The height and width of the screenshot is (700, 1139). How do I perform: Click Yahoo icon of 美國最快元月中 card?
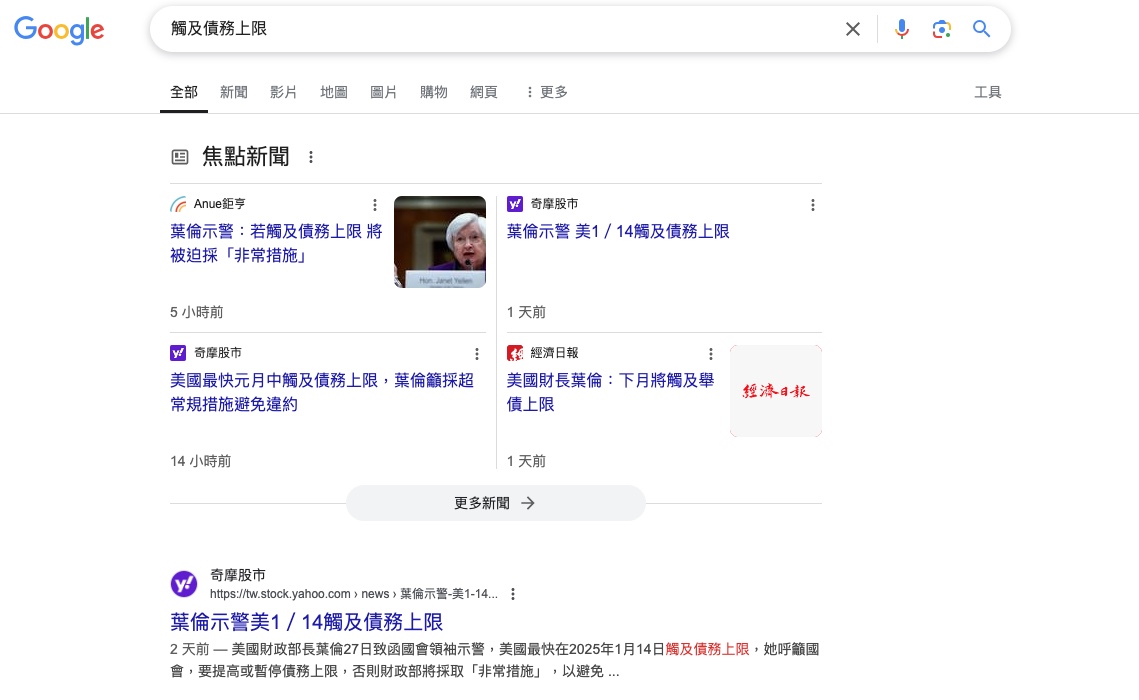coord(178,353)
